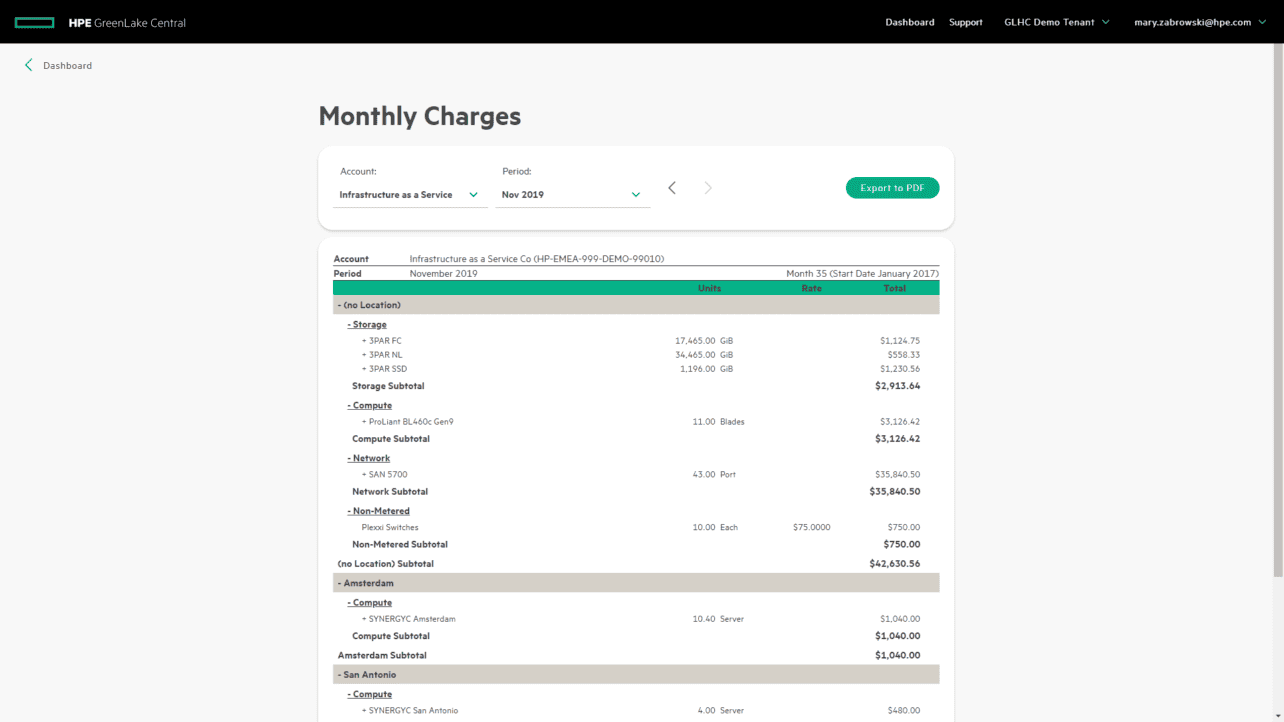The image size is (1284, 722).
Task: Click the $480.00 total for San Antonio
Action: tap(904, 711)
